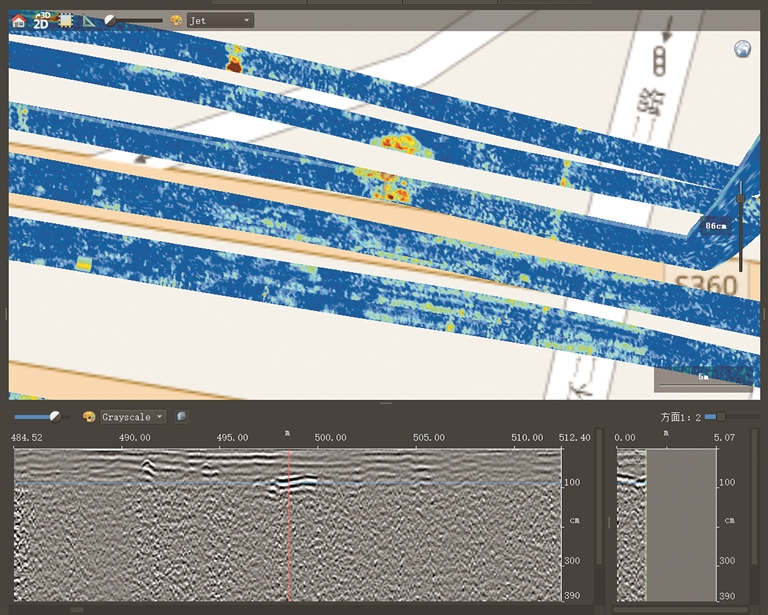The width and height of the screenshot is (768, 615).
Task: Toggle the 2D/3D view mode
Action: click(41, 20)
